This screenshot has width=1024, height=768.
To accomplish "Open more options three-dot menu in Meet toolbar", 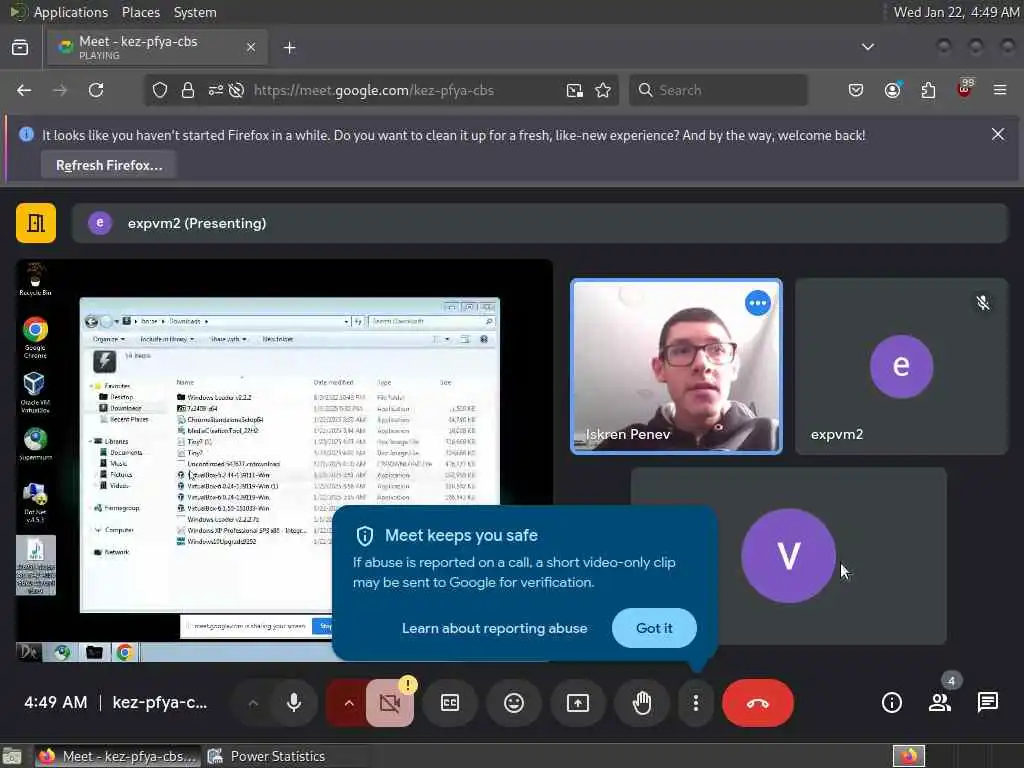I will (x=696, y=703).
